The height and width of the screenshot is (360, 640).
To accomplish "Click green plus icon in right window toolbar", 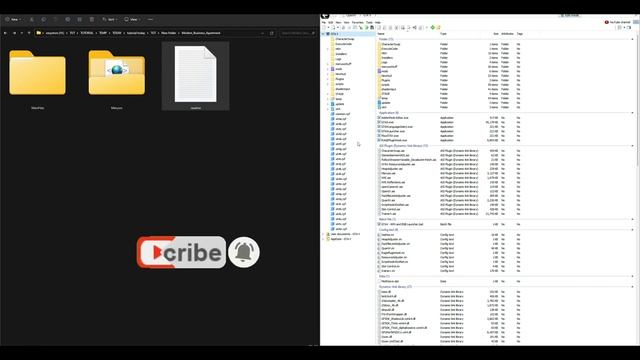I will (433, 27).
